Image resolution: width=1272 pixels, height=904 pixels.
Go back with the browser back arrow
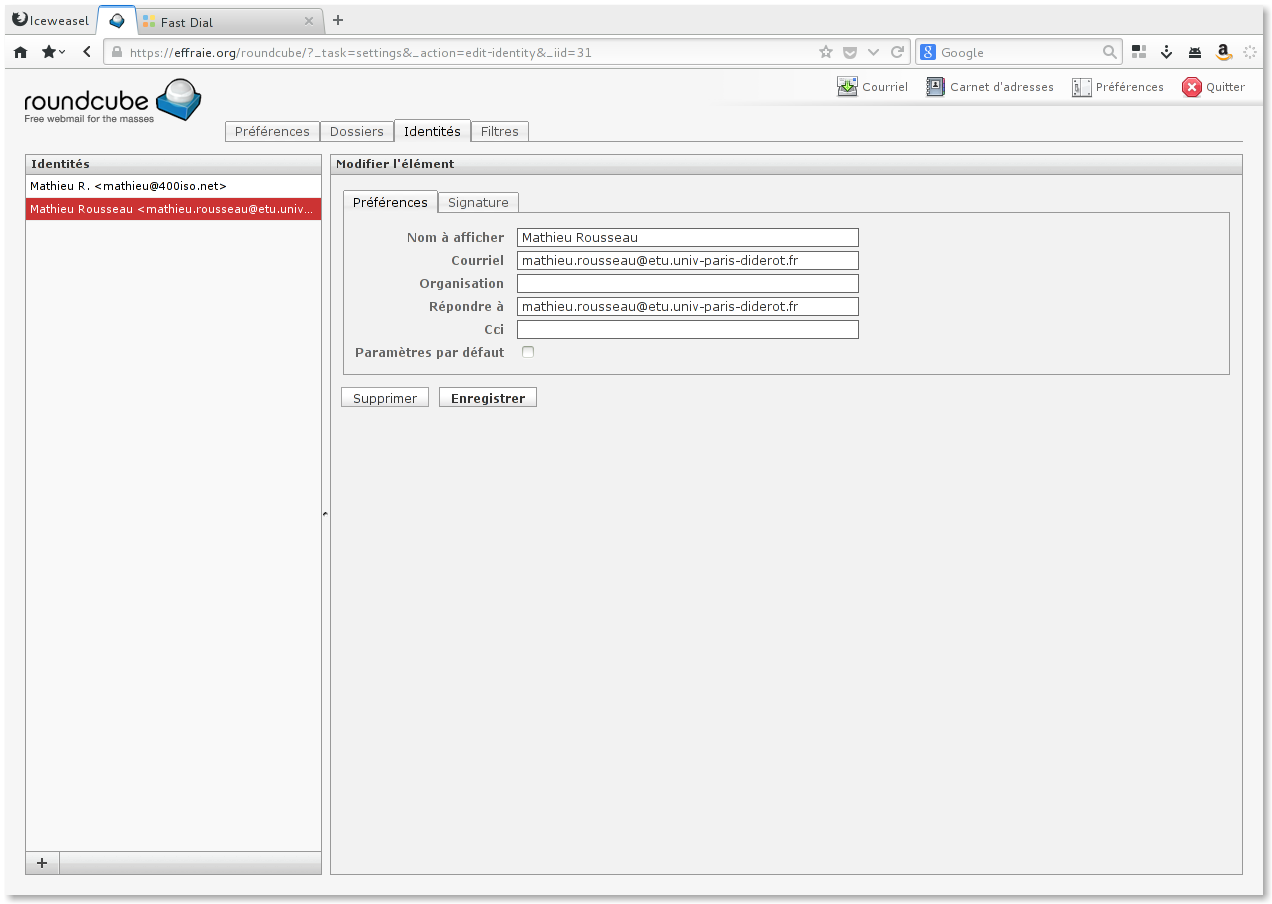87,52
